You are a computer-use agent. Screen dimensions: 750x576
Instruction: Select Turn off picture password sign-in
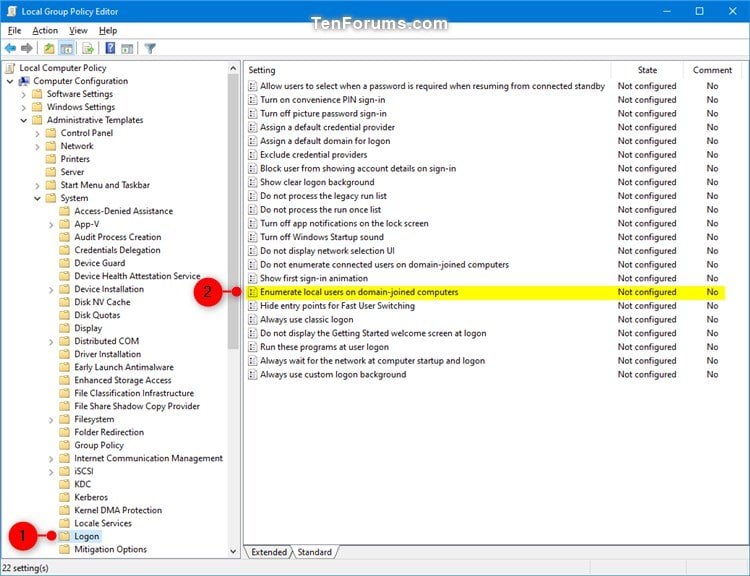click(x=486, y=114)
